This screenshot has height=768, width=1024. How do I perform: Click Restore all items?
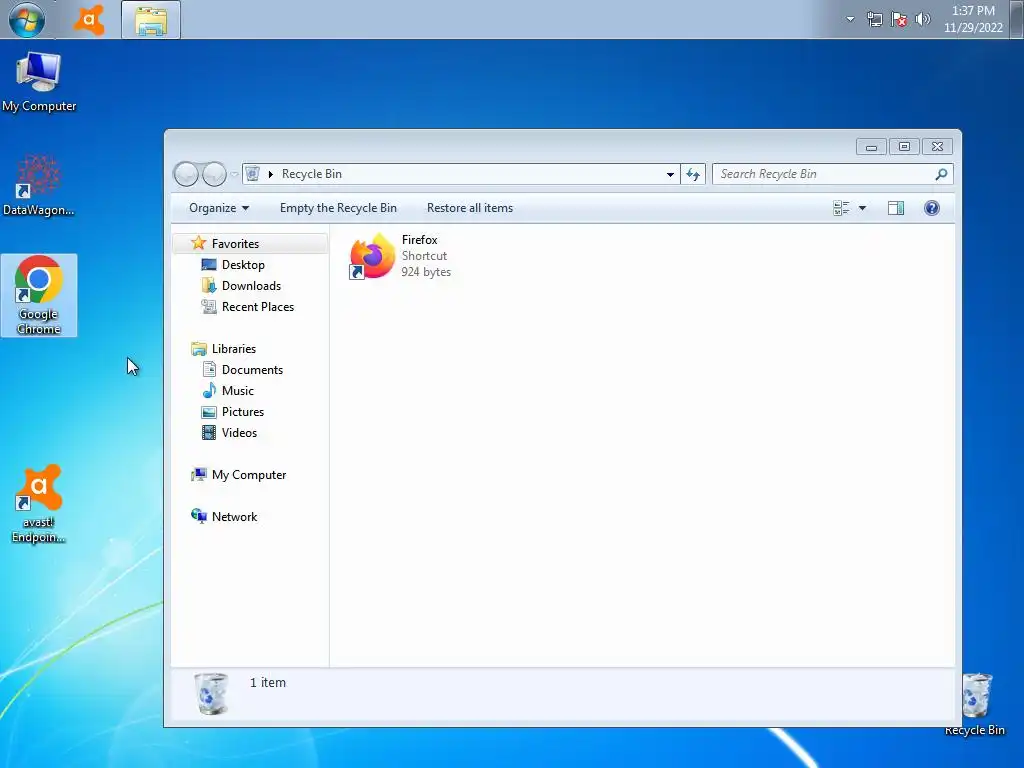point(470,208)
